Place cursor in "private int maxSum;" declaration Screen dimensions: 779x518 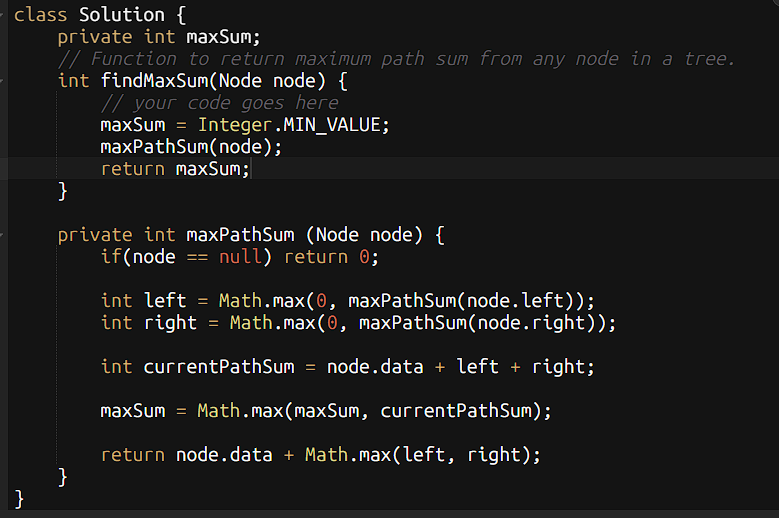tap(158, 37)
